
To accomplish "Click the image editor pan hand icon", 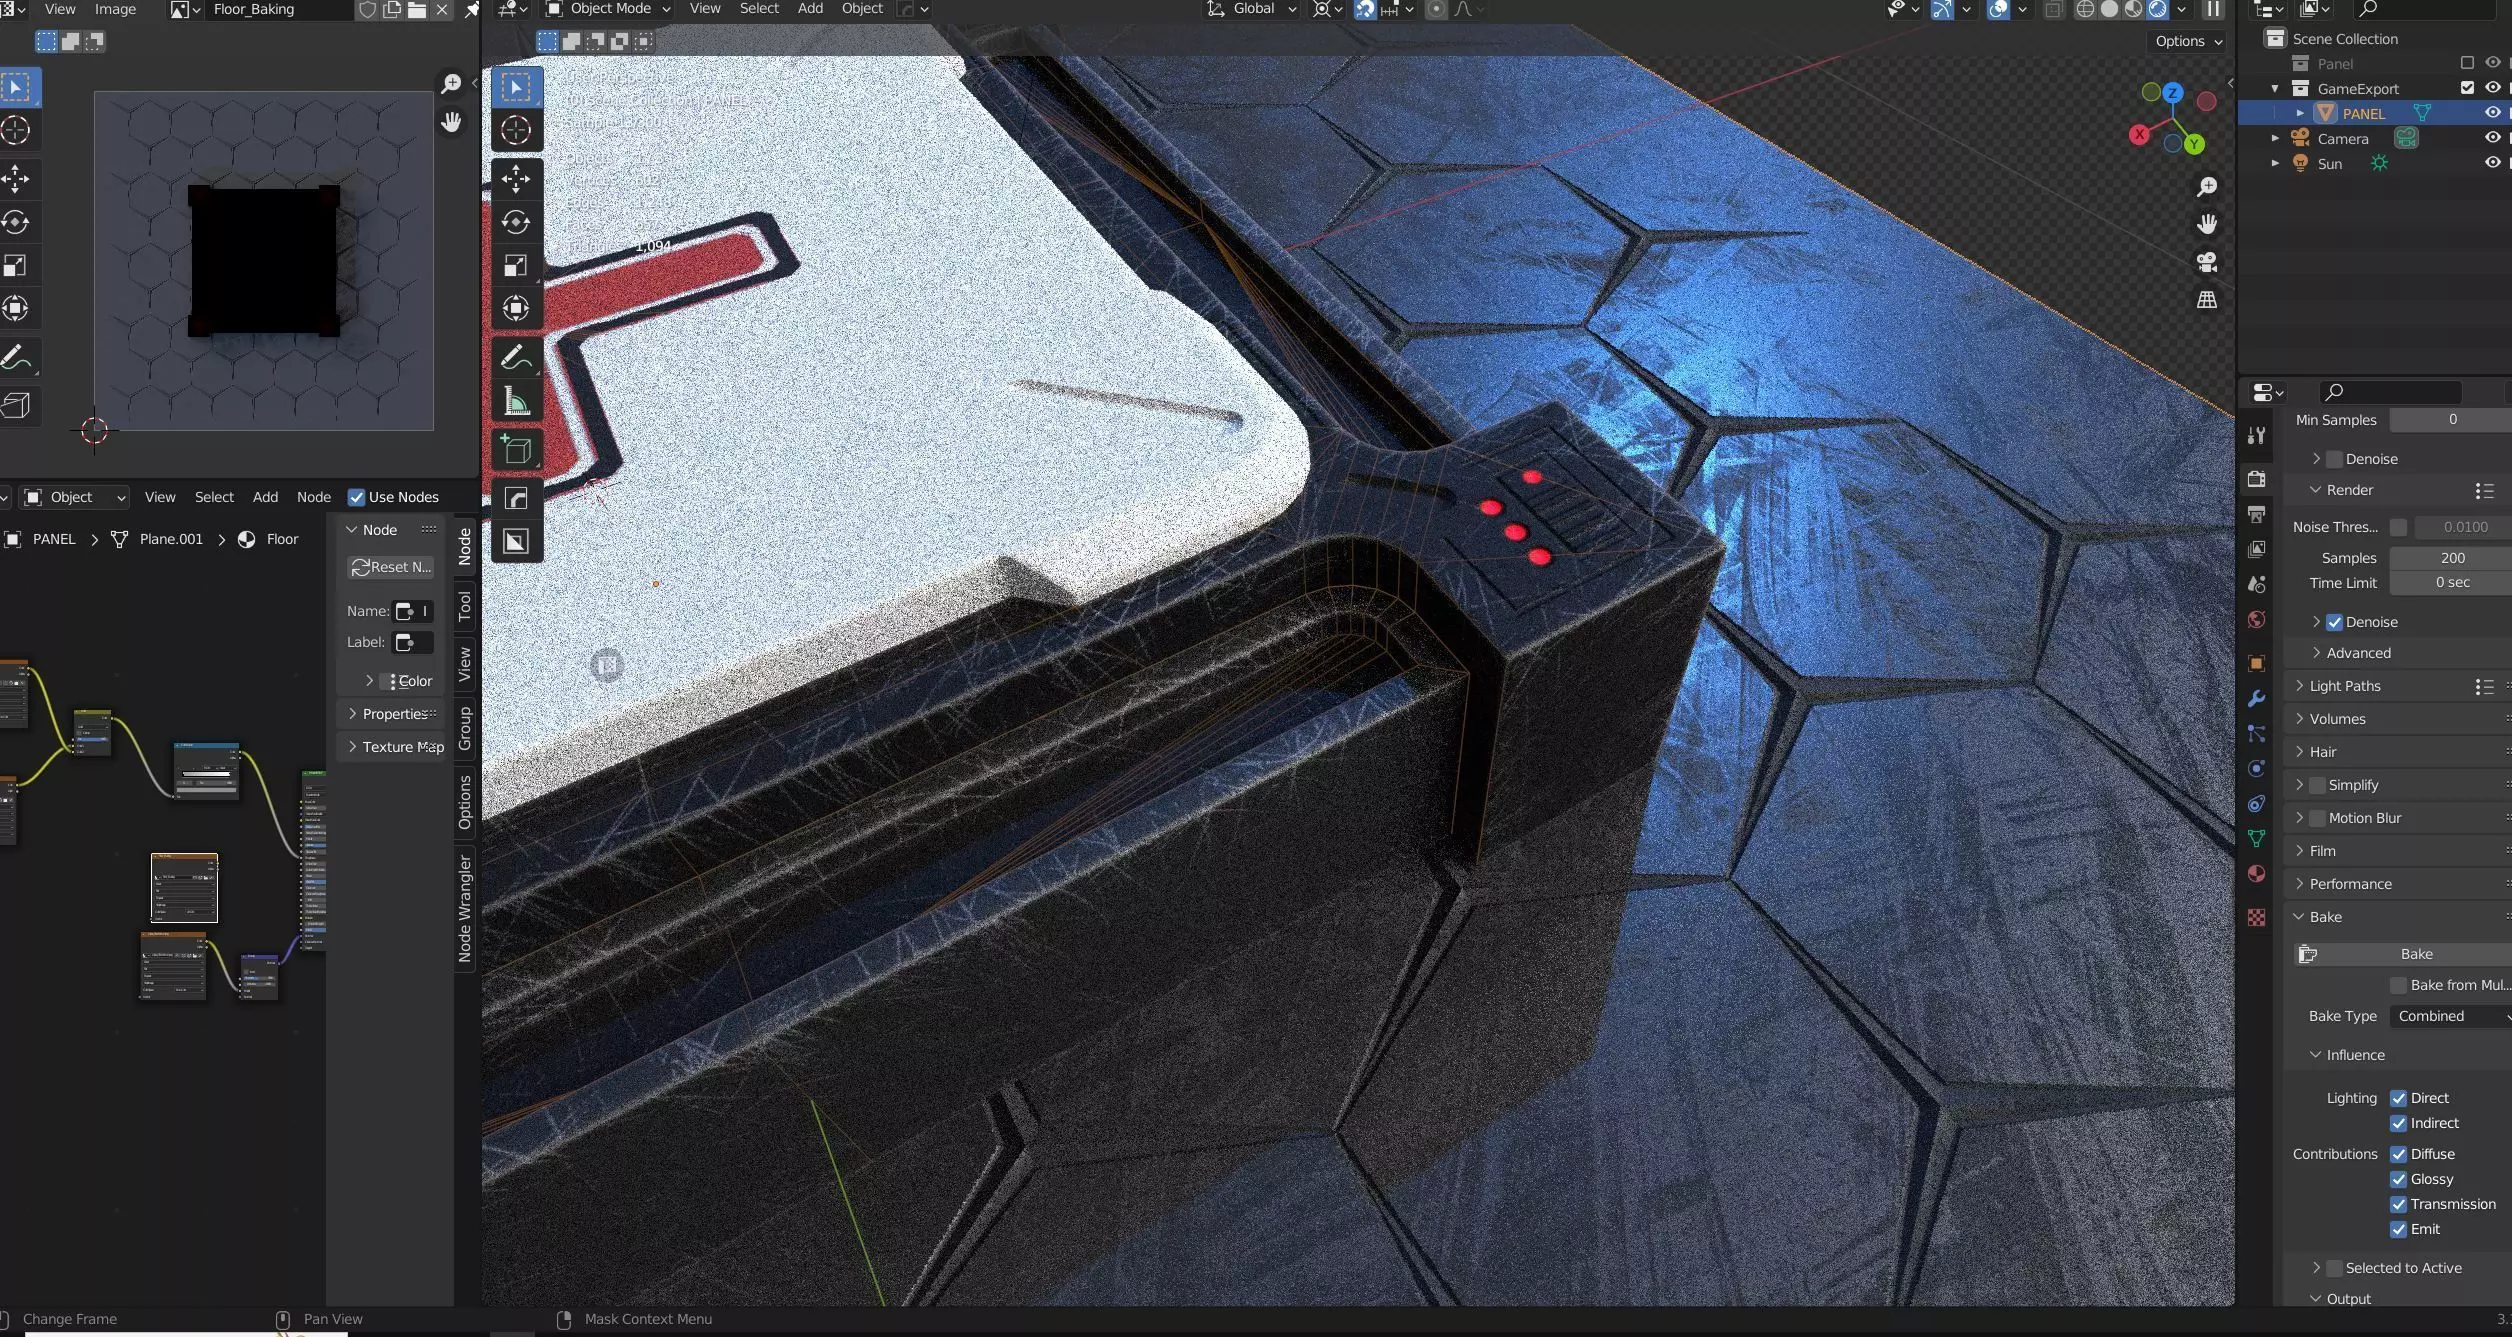I will click(451, 122).
